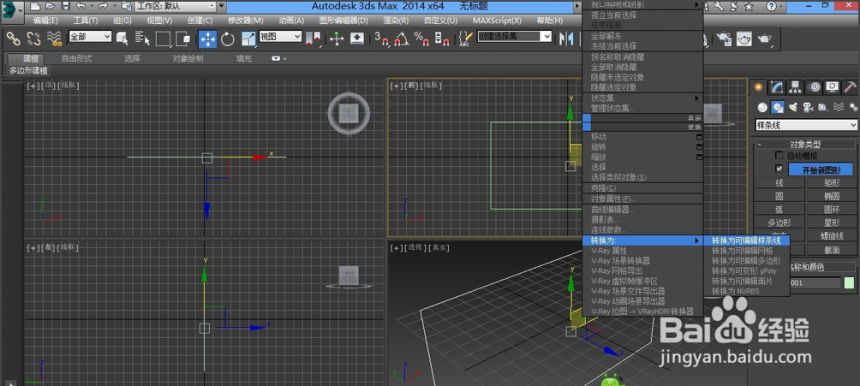860x386 pixels.
Task: Open the Create command panel tab
Action: pyautogui.click(x=759, y=87)
